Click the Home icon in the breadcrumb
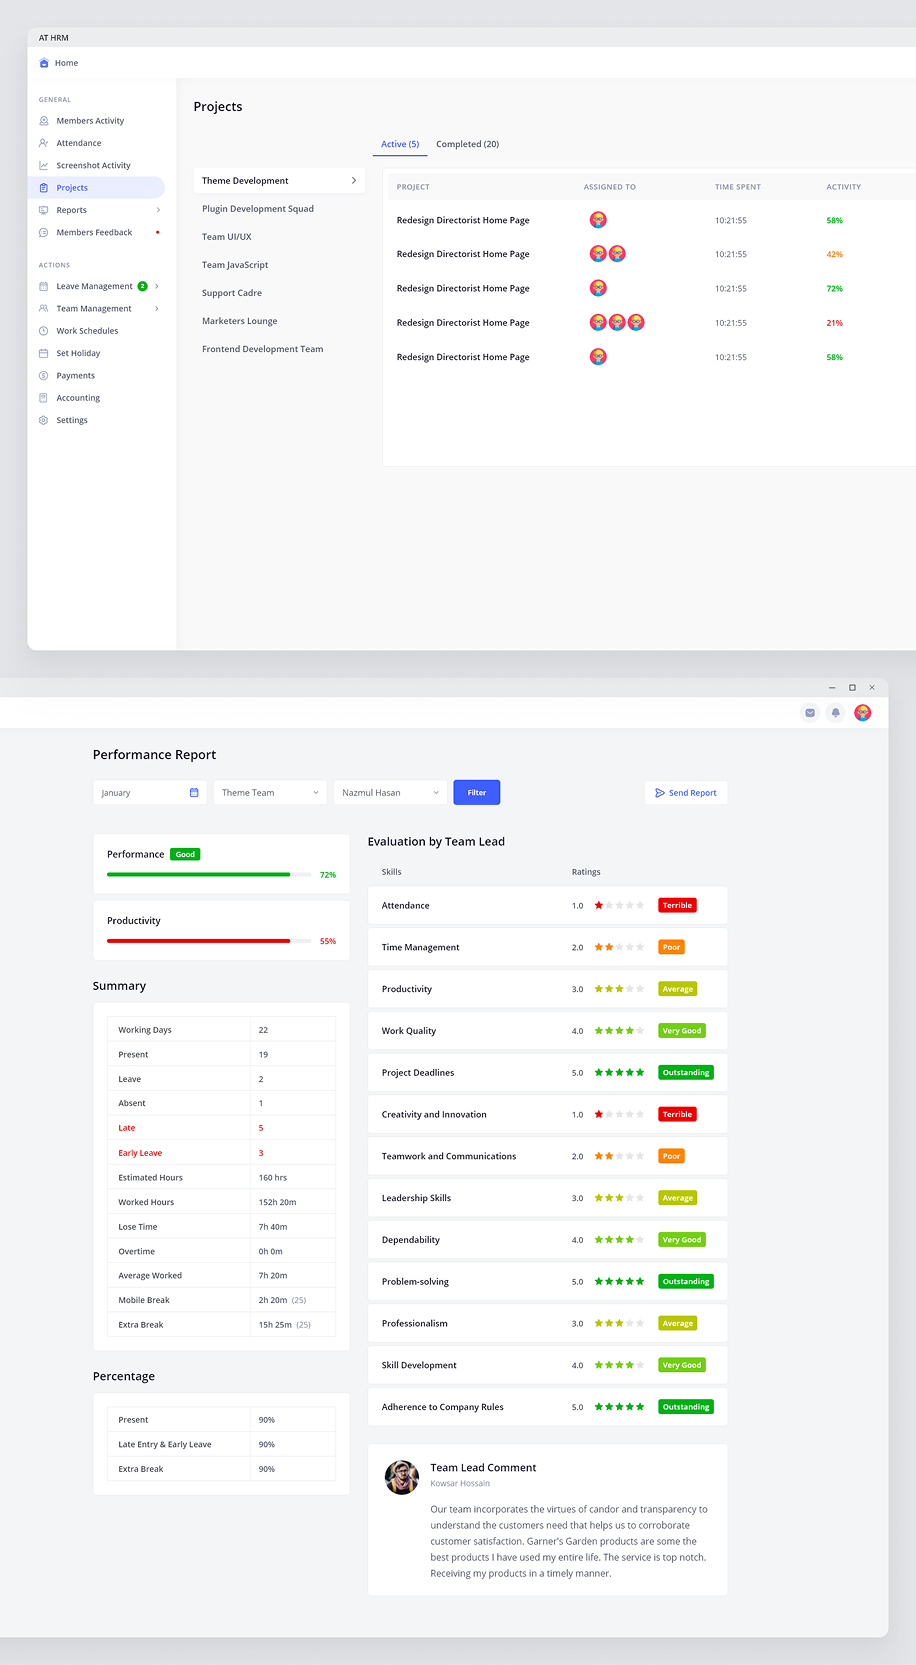916x1665 pixels. tap(44, 63)
